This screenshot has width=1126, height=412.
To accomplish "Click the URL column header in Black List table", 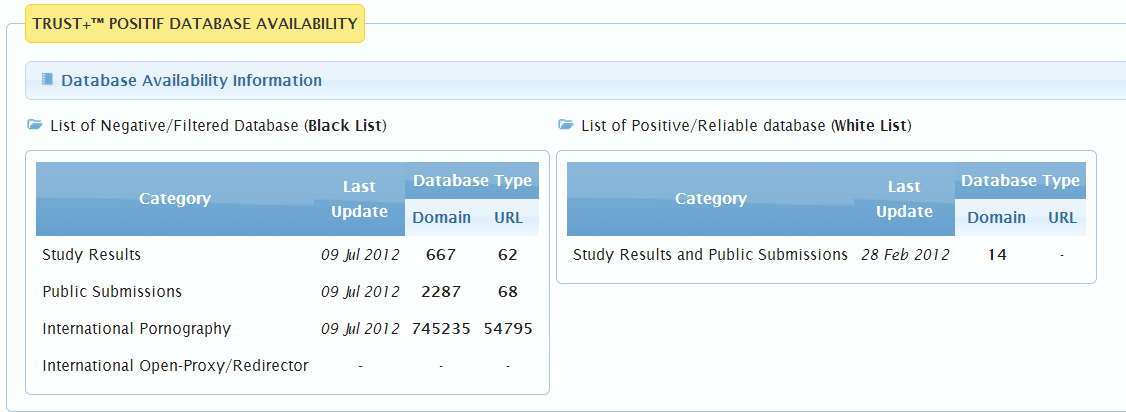I will (508, 217).
